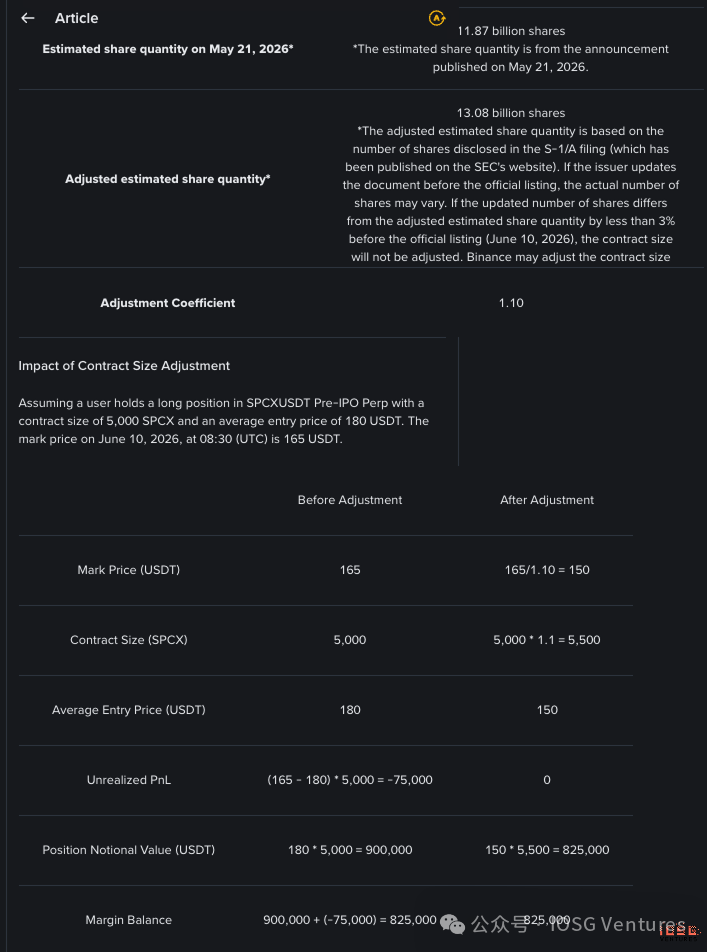Click the Average Entry Price (USDT) label
This screenshot has height=952, width=707.
(x=129, y=710)
